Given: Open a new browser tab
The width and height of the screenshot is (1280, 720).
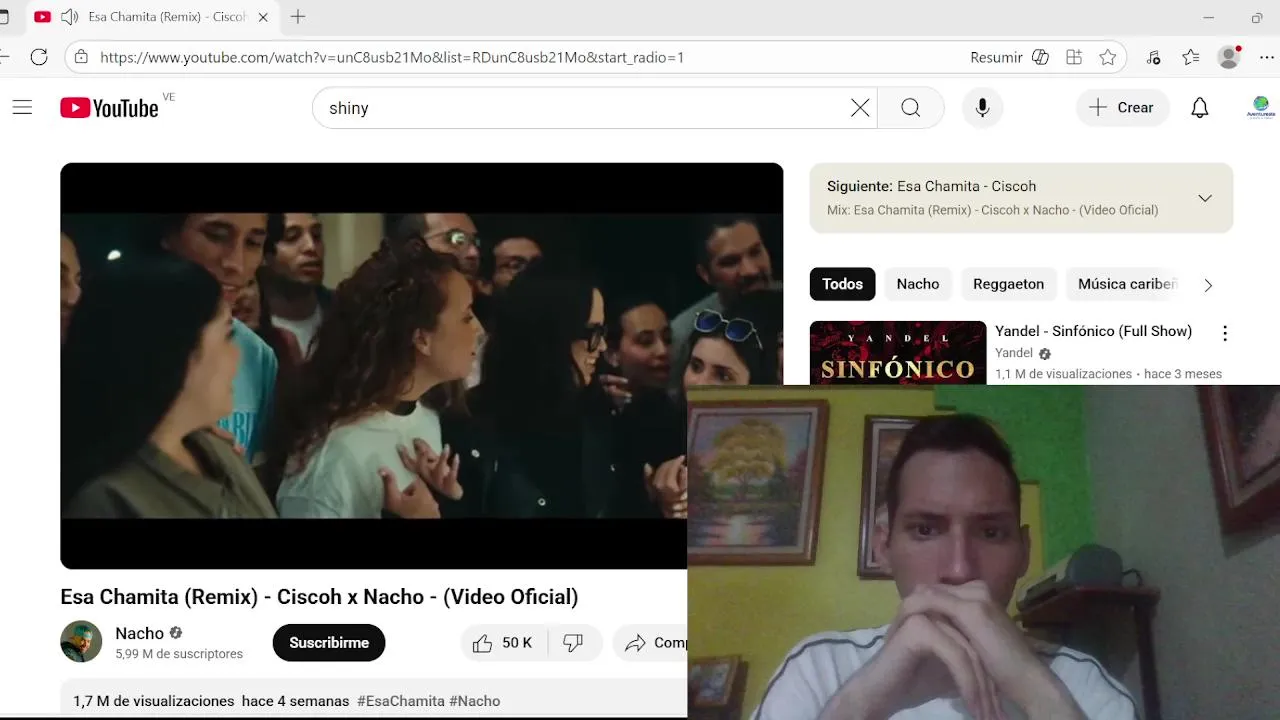Looking at the screenshot, I should point(298,17).
